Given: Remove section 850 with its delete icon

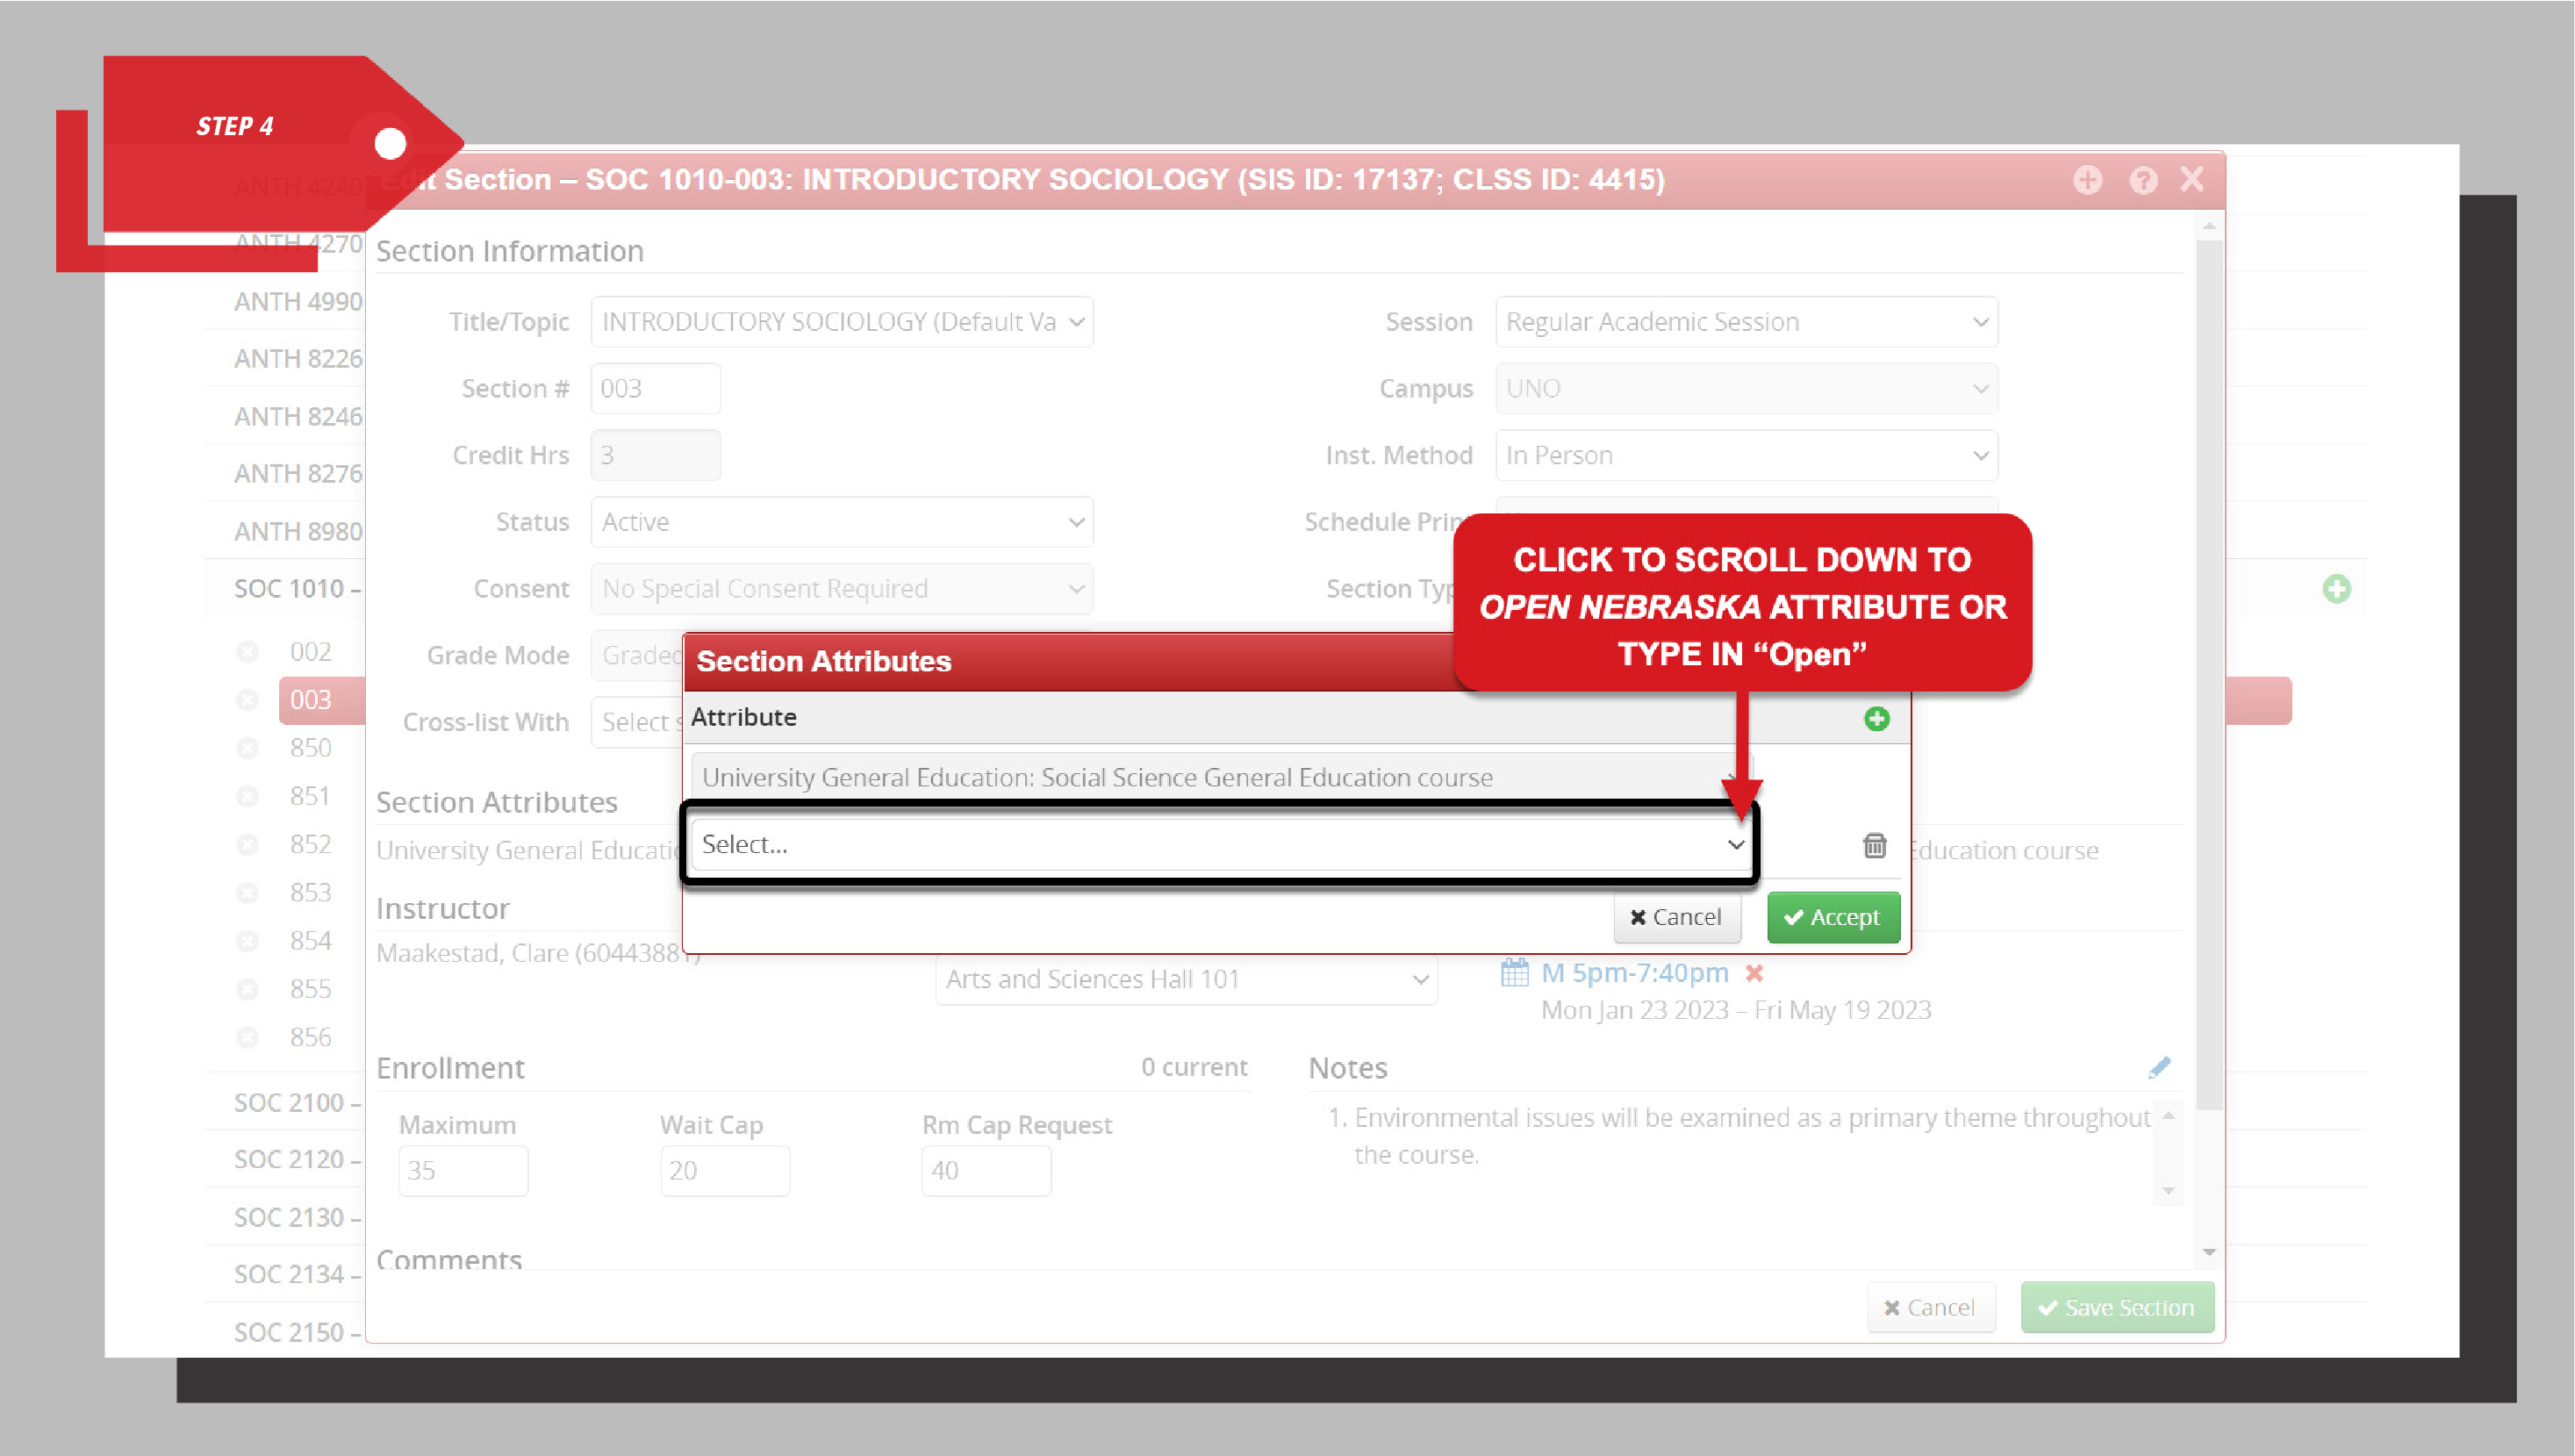Looking at the screenshot, I should [x=247, y=747].
